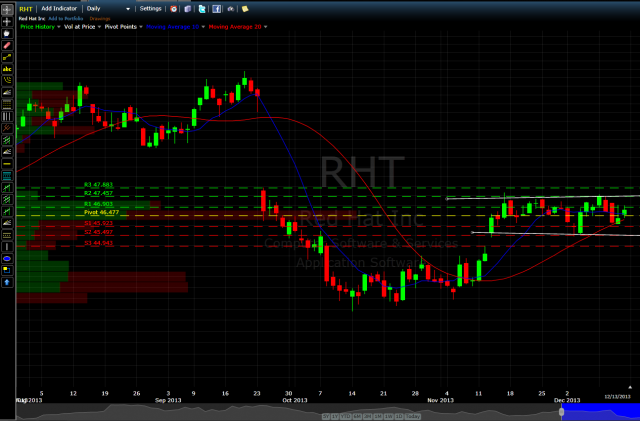640x421 pixels.
Task: Open the yellow sticky note icon
Action: tap(245, 9)
